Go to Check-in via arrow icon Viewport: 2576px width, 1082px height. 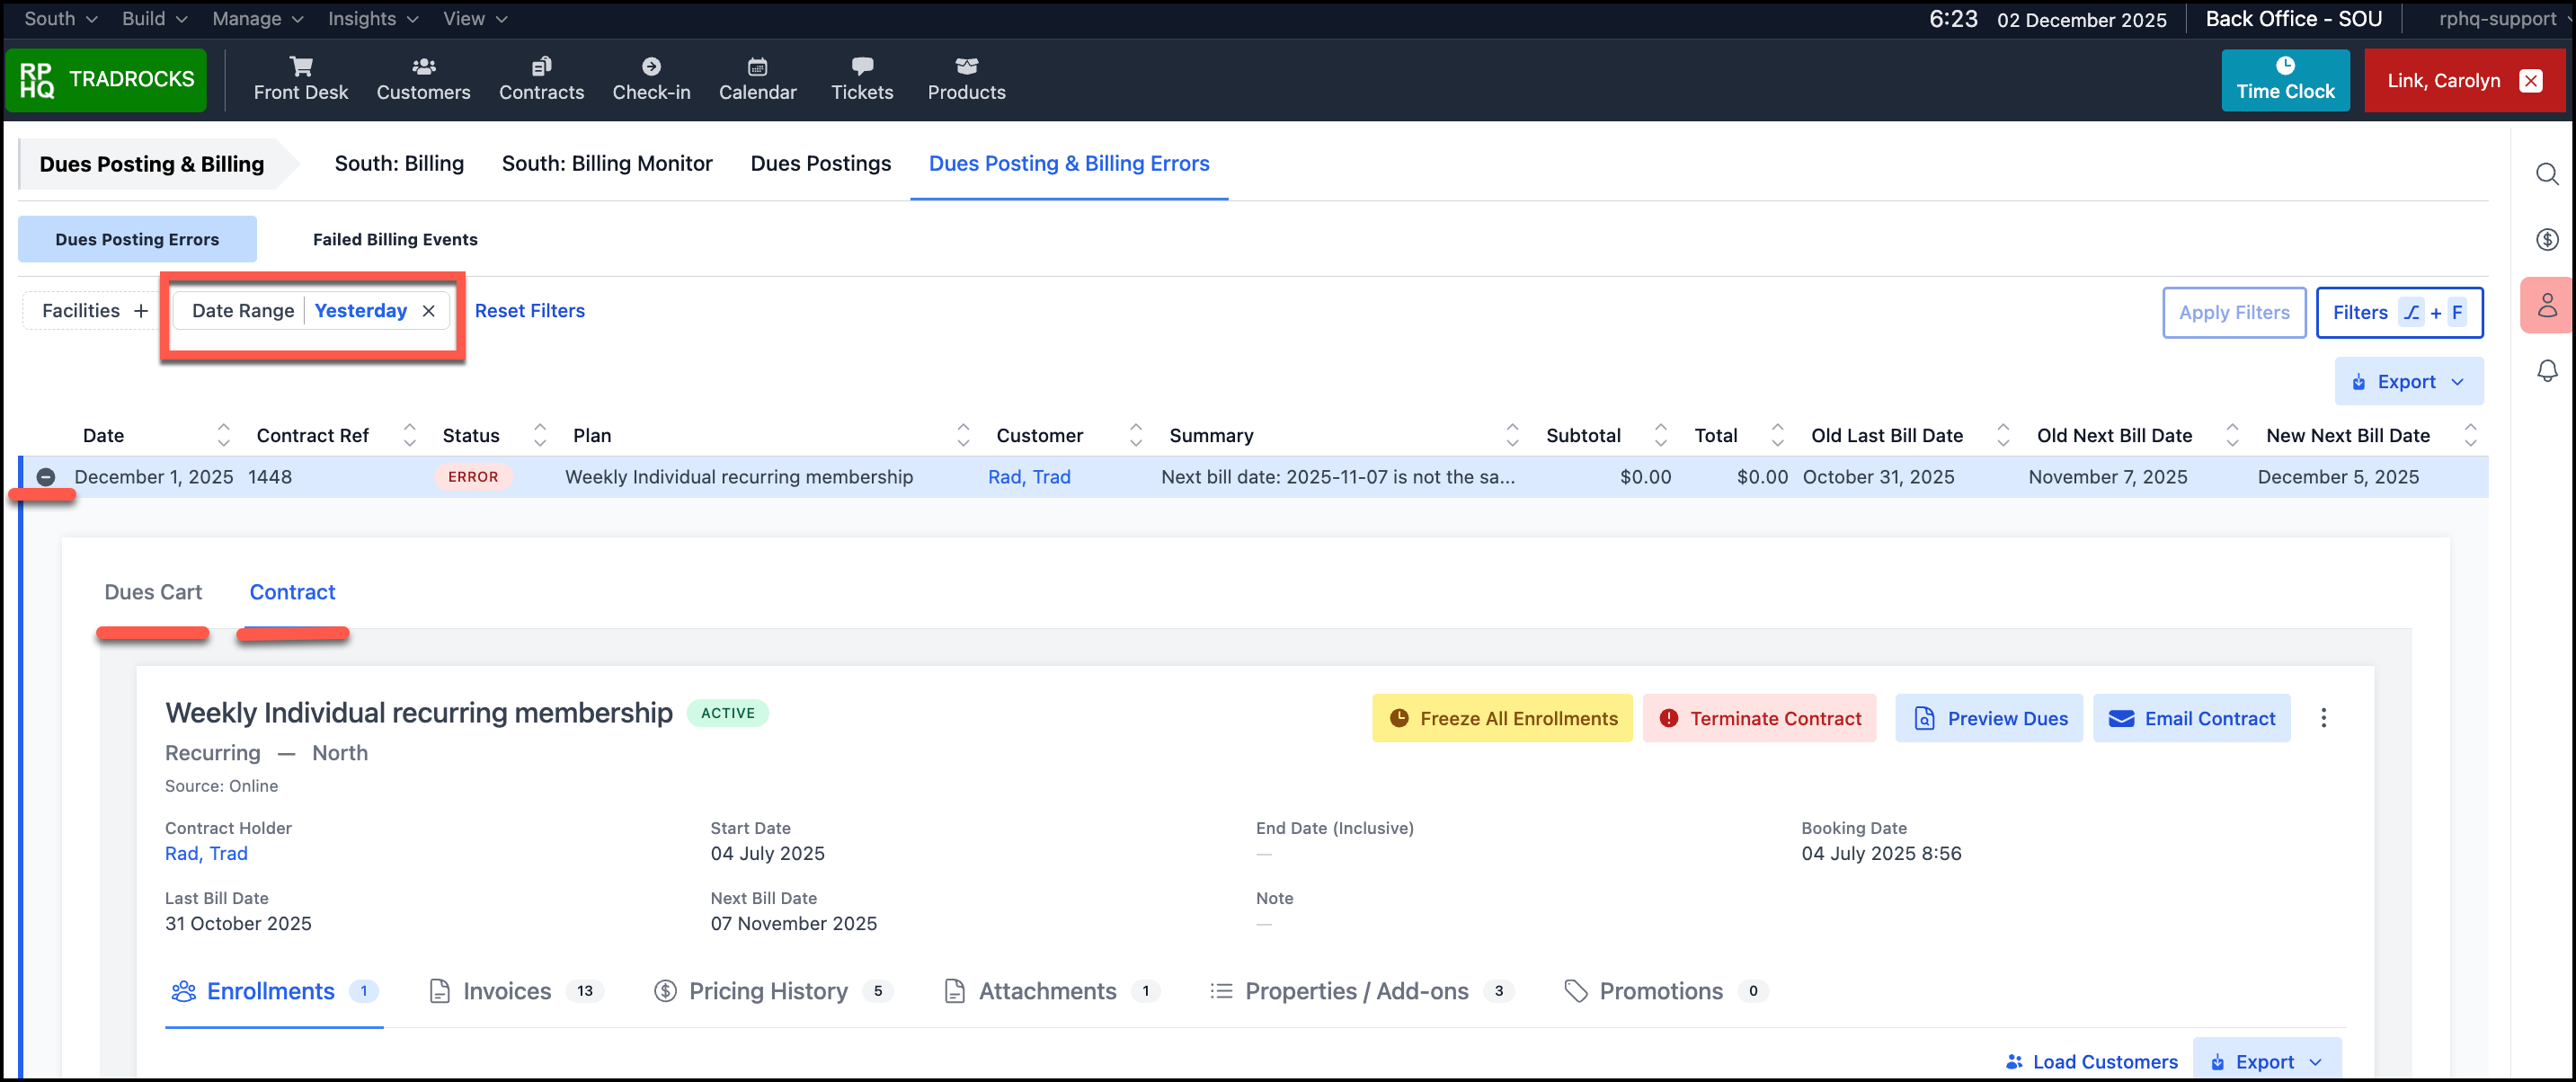click(x=651, y=67)
